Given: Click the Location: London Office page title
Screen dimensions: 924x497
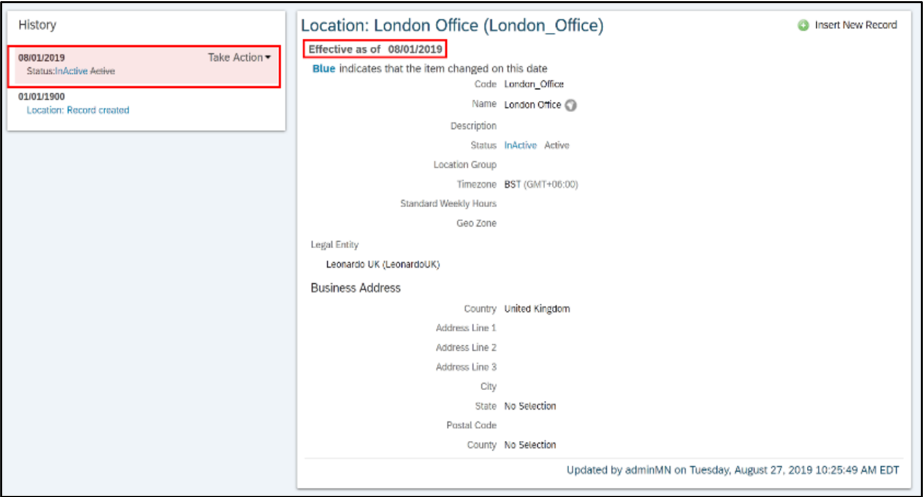Looking at the screenshot, I should tap(452, 25).
